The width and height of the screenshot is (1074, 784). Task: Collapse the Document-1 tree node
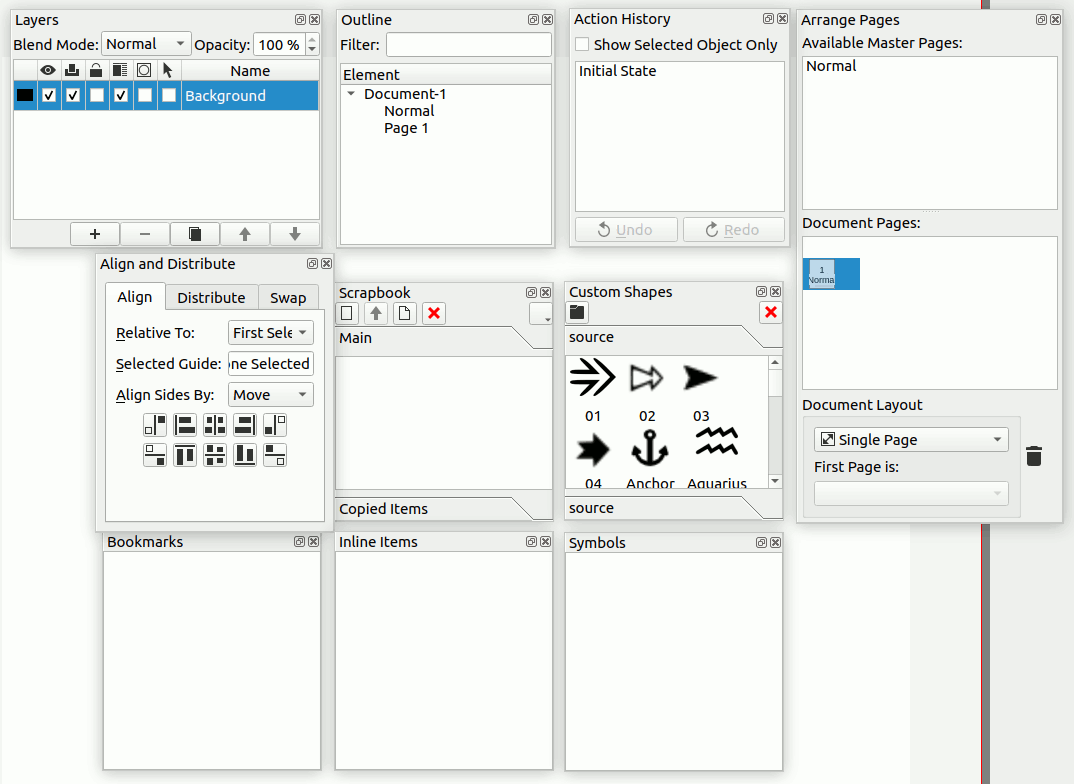[x=351, y=94]
